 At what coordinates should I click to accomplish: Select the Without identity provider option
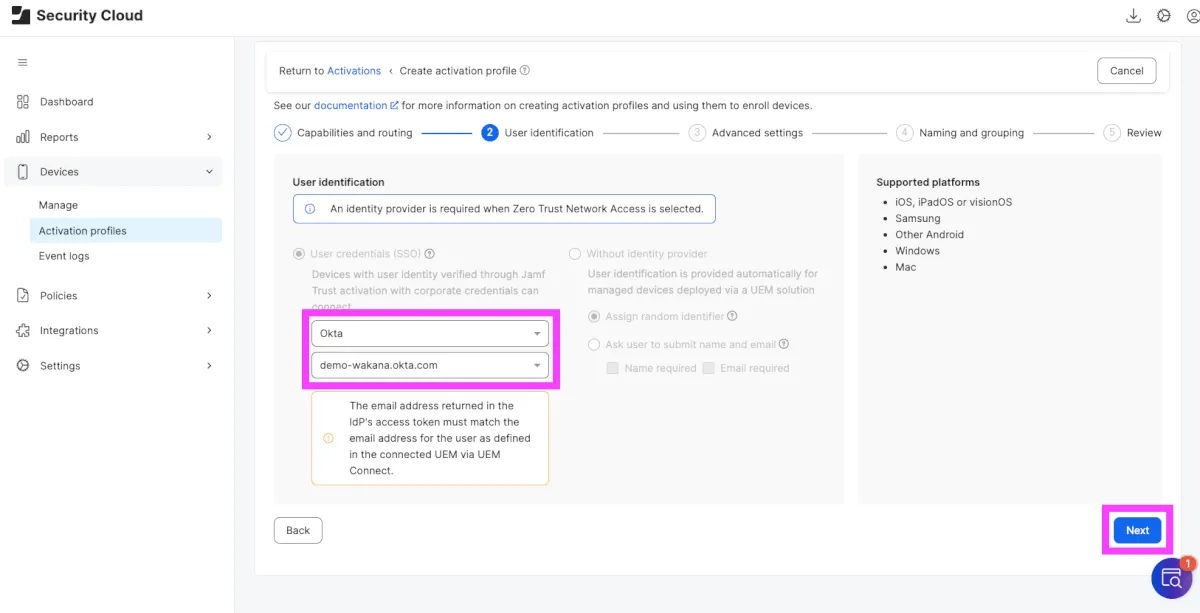coord(575,254)
